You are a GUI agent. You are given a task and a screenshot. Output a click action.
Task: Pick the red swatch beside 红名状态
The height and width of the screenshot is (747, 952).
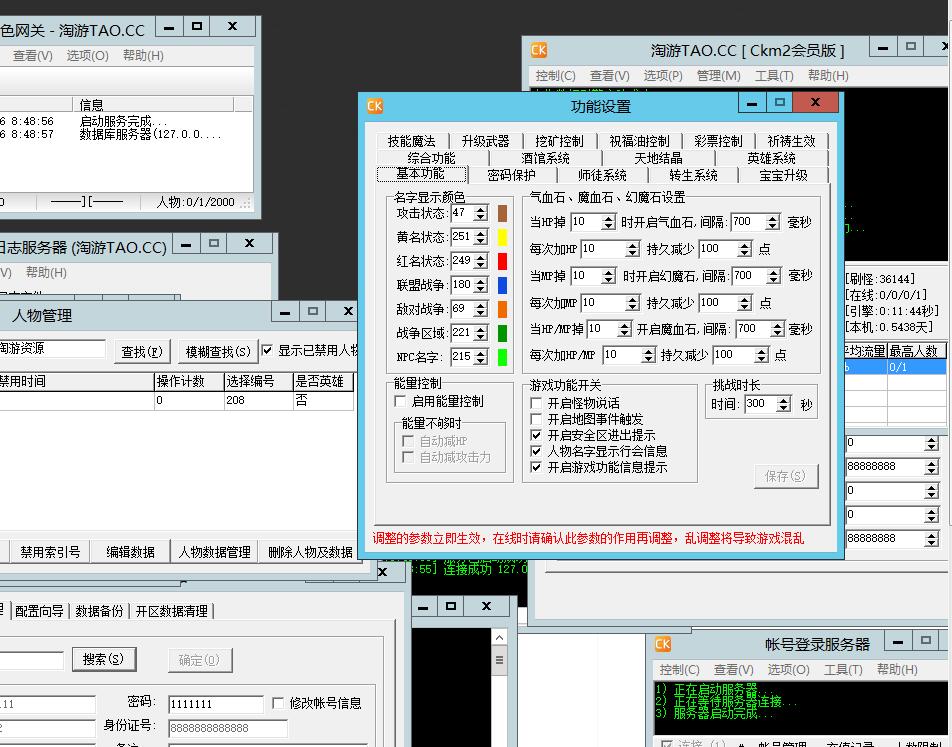coord(502,261)
